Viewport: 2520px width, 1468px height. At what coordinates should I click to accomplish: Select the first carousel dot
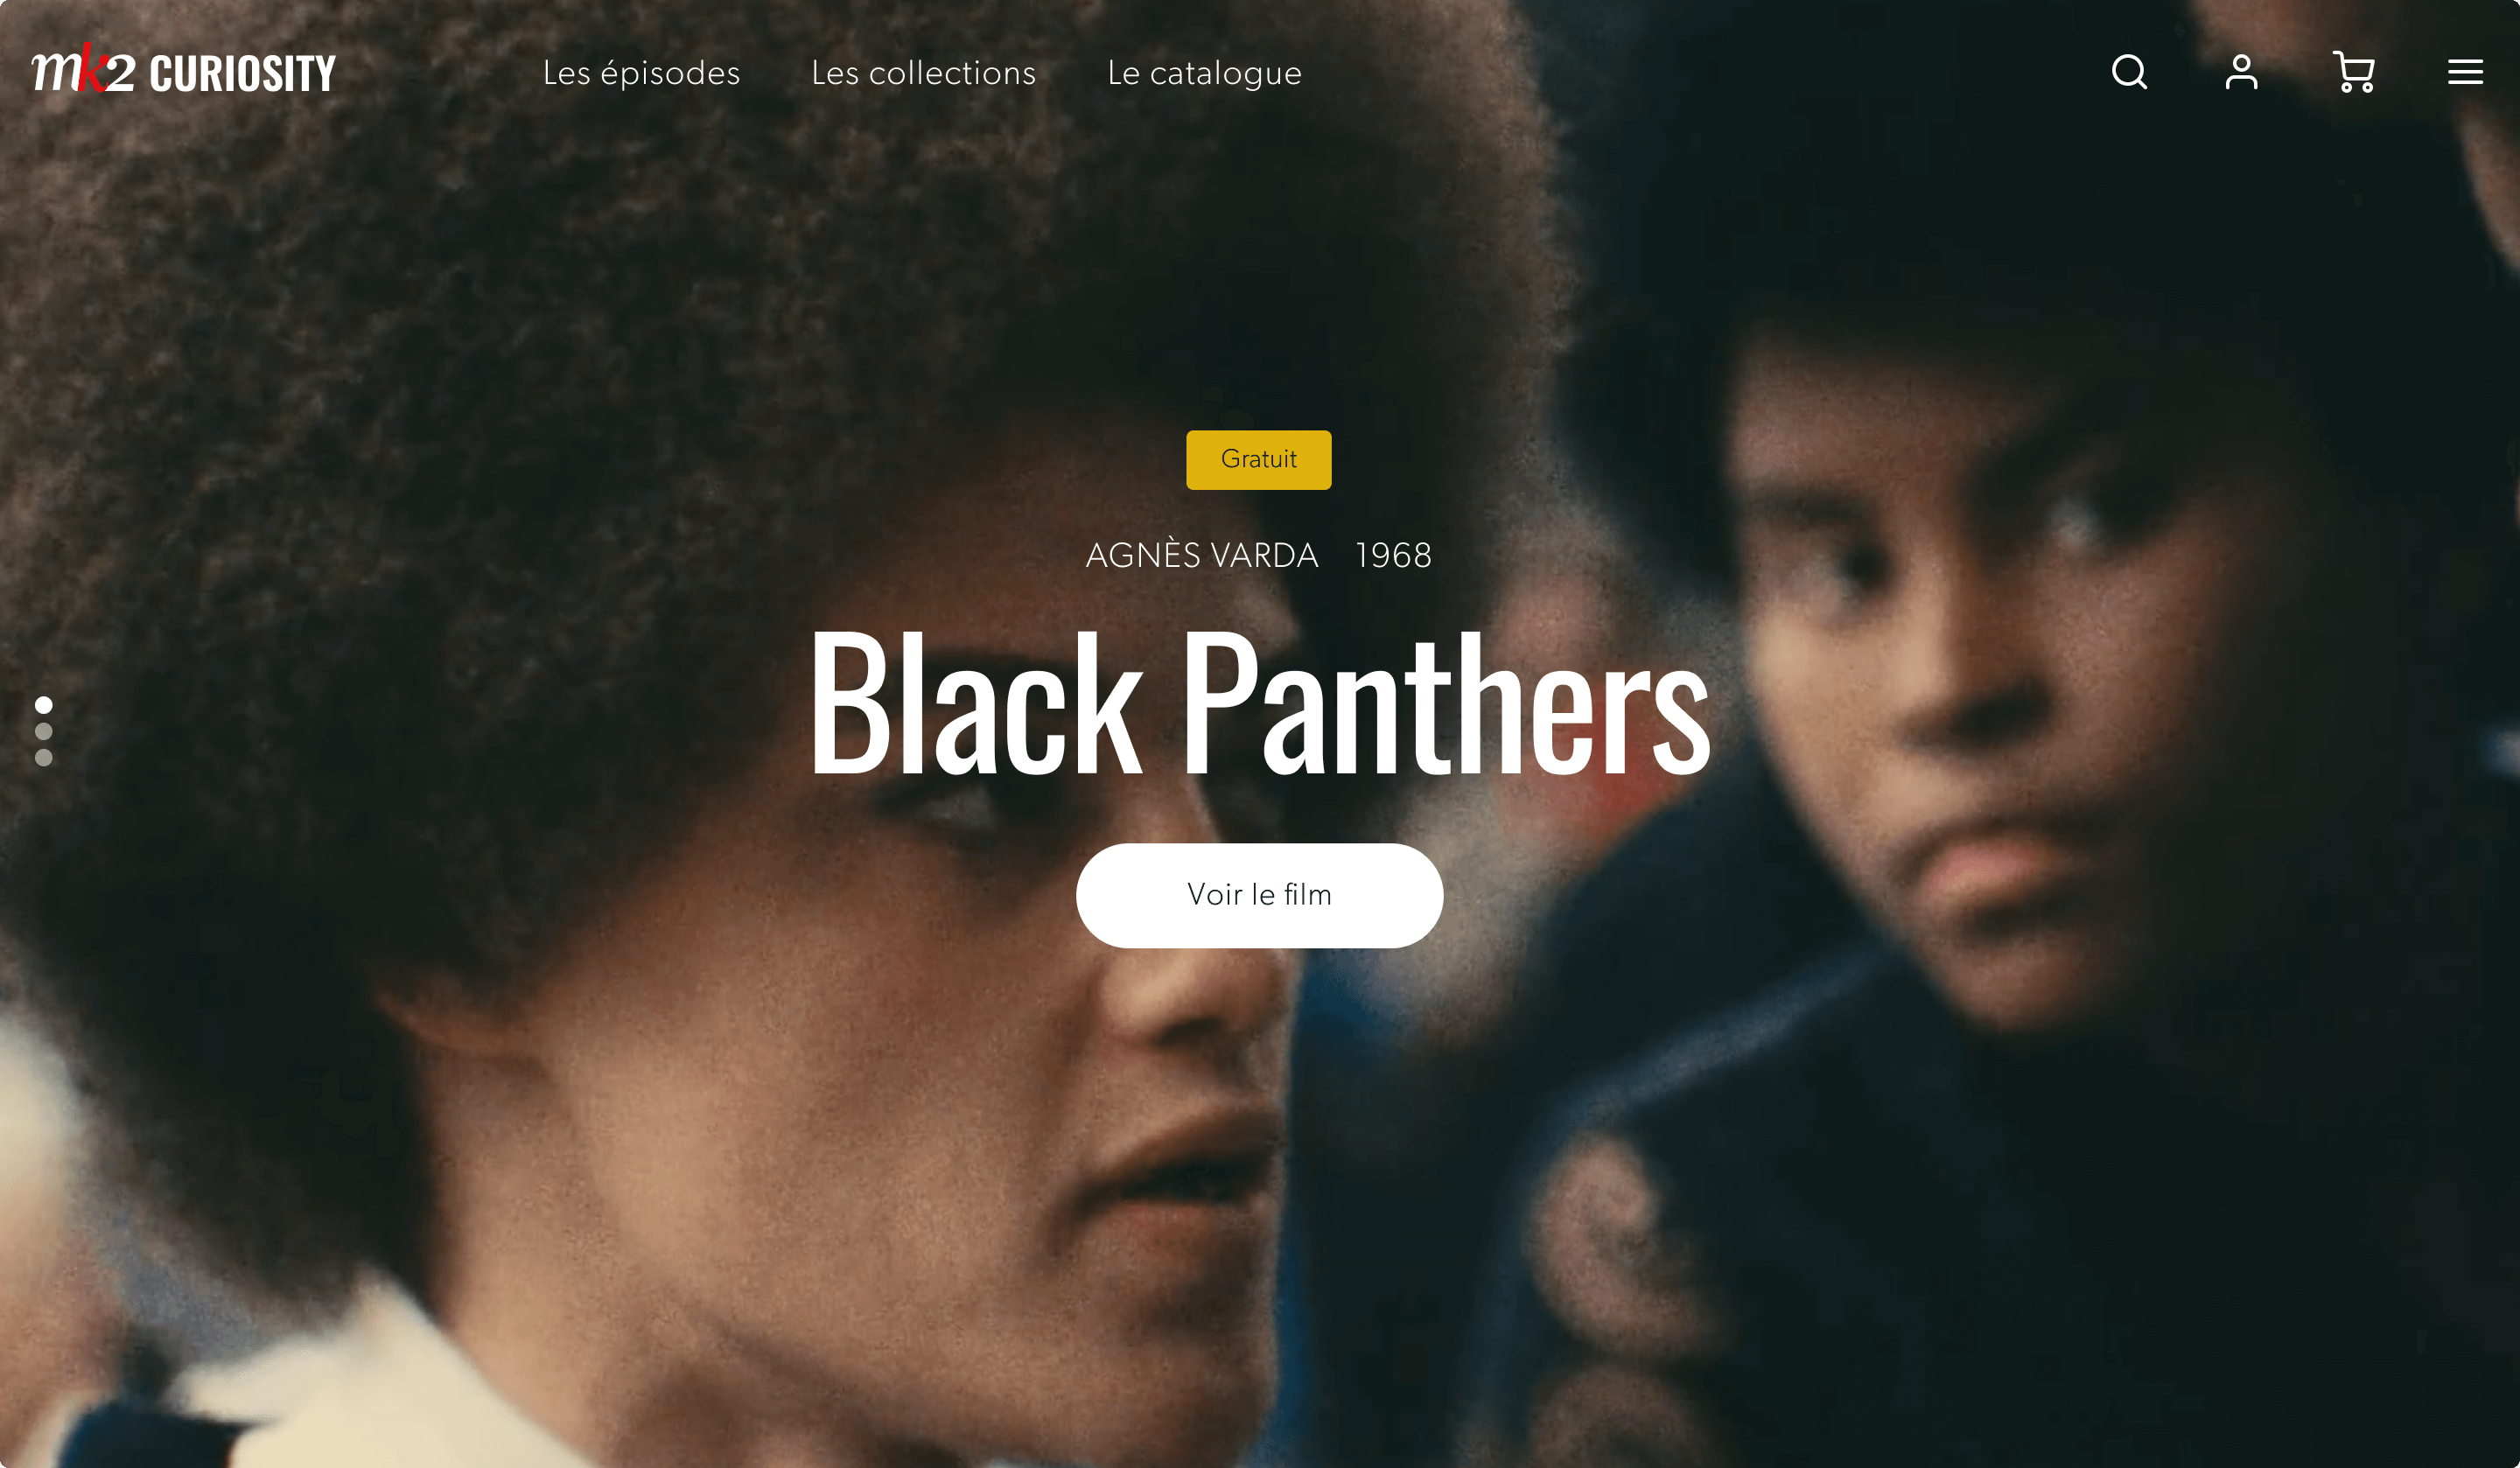(x=44, y=705)
